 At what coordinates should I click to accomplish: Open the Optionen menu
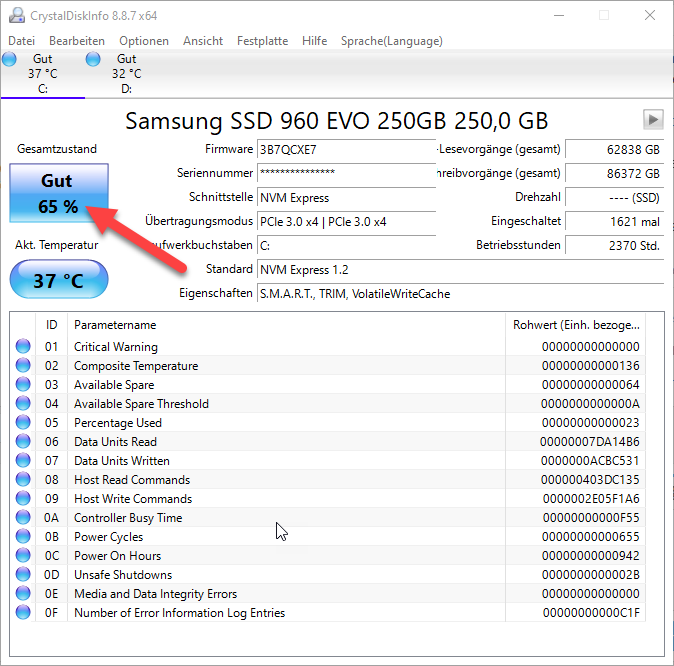[x=144, y=41]
